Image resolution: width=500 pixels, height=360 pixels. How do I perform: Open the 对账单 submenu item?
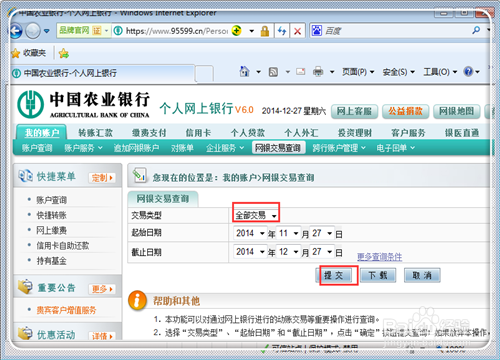pyautogui.click(x=182, y=148)
